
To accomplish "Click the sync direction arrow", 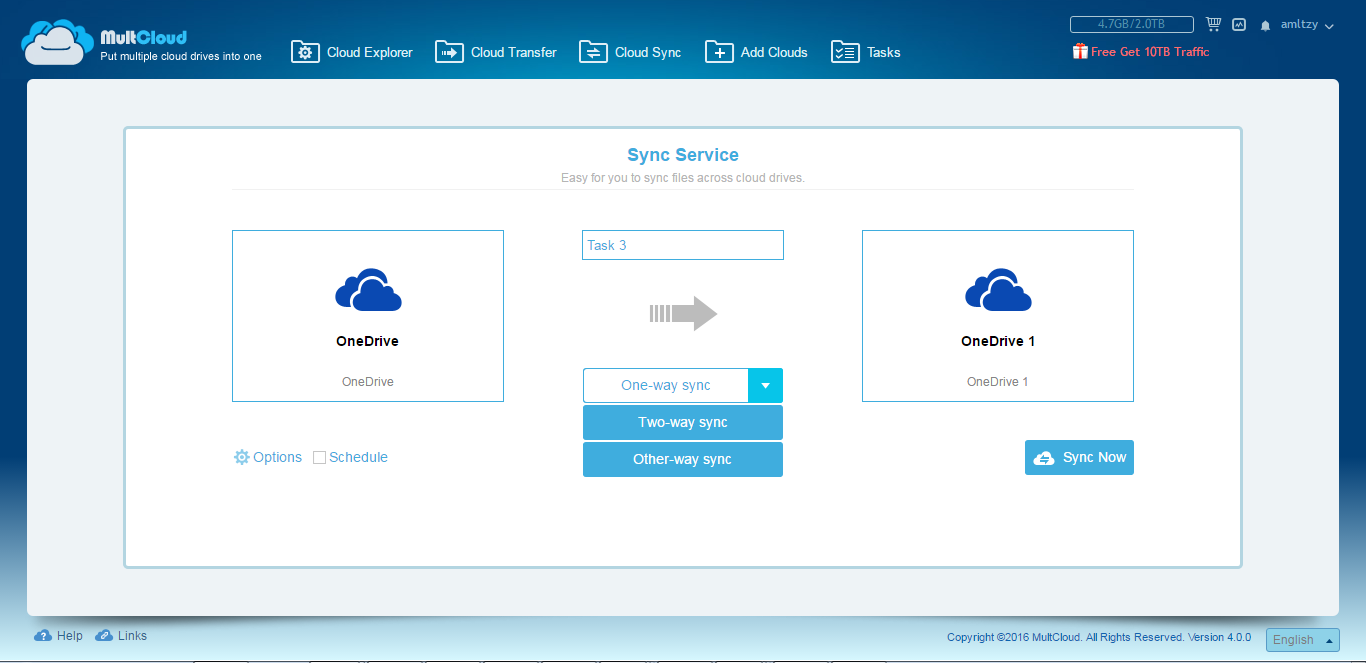I will click(683, 313).
